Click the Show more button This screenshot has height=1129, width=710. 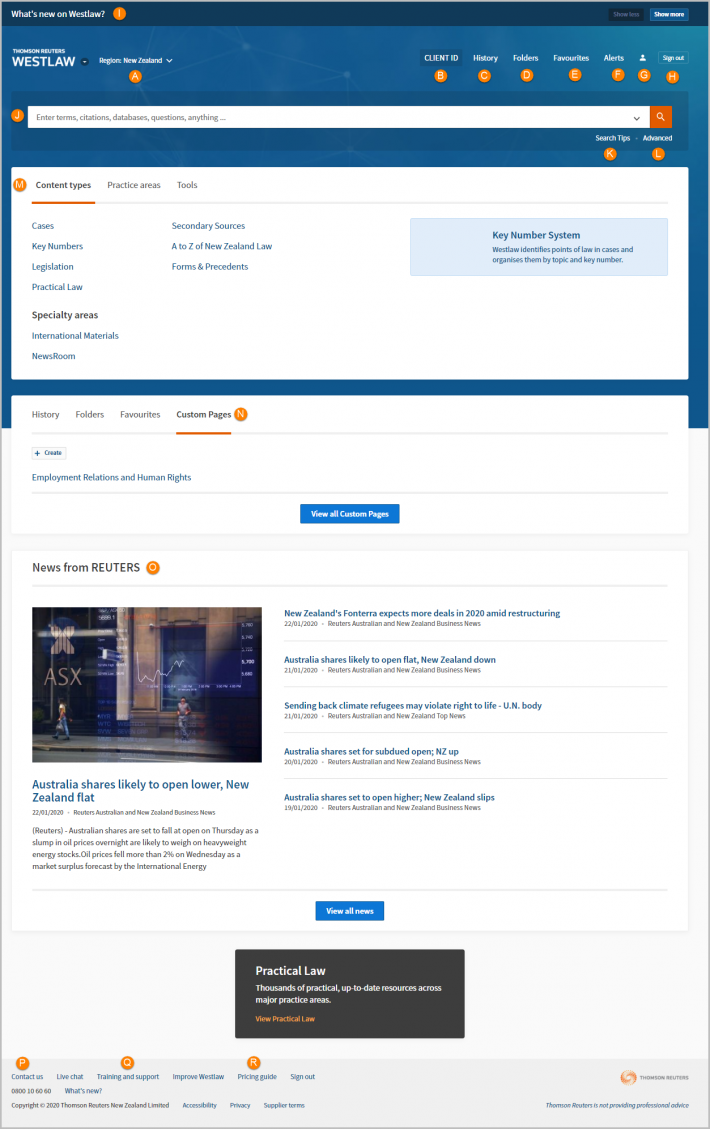tap(669, 14)
